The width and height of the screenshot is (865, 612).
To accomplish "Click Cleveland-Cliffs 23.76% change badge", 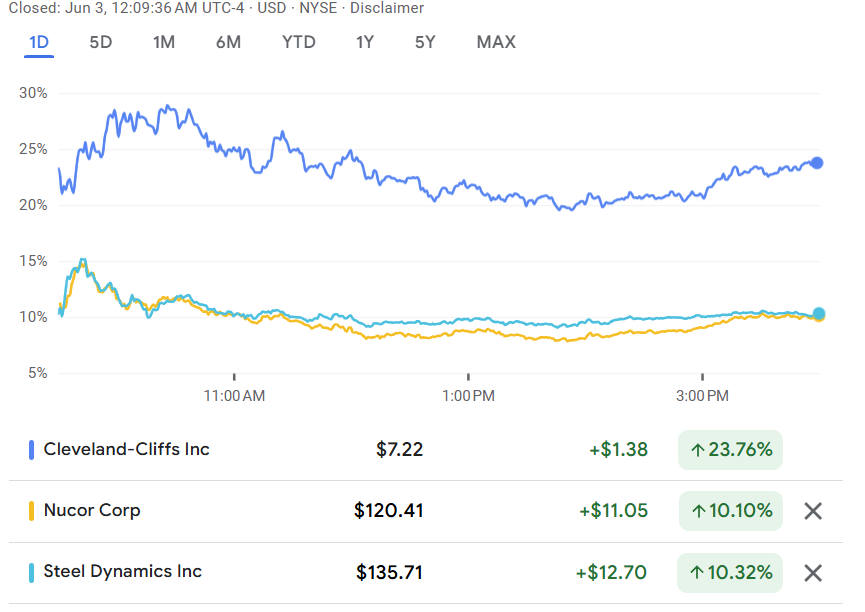I will pyautogui.click(x=730, y=450).
